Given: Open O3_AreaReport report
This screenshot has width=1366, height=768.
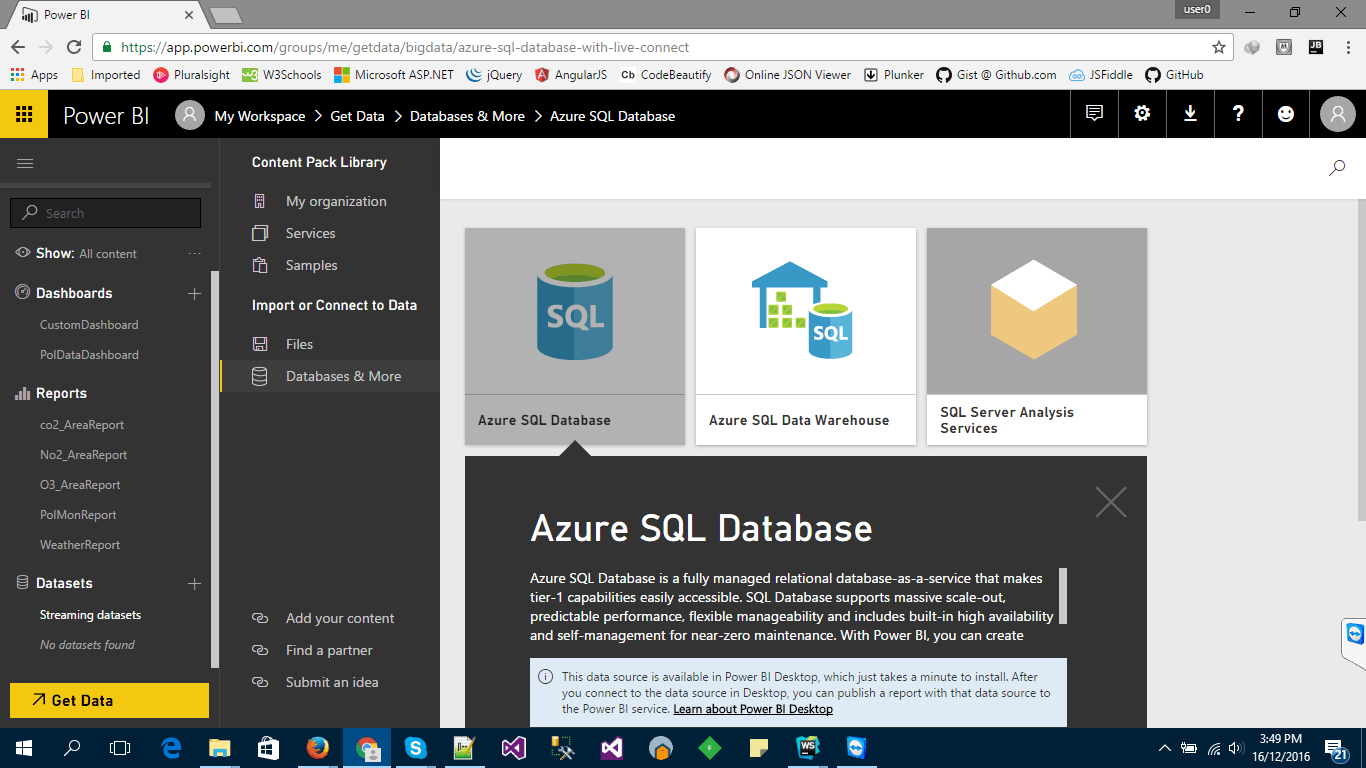Looking at the screenshot, I should click(x=80, y=485).
